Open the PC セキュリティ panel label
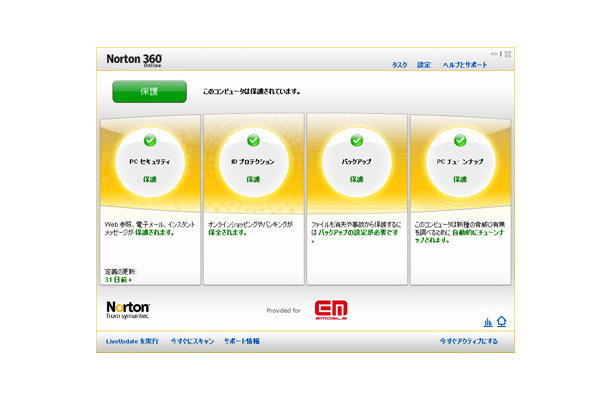The width and height of the screenshot is (610, 400). [150, 161]
